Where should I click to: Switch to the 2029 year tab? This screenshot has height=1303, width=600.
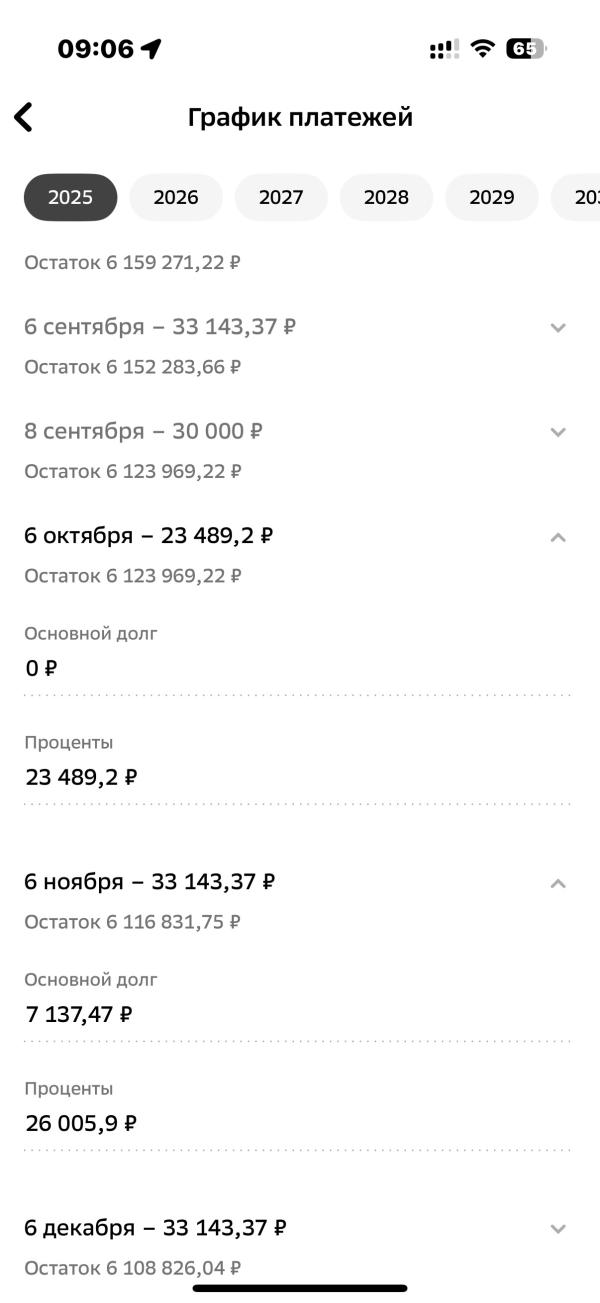pos(491,197)
